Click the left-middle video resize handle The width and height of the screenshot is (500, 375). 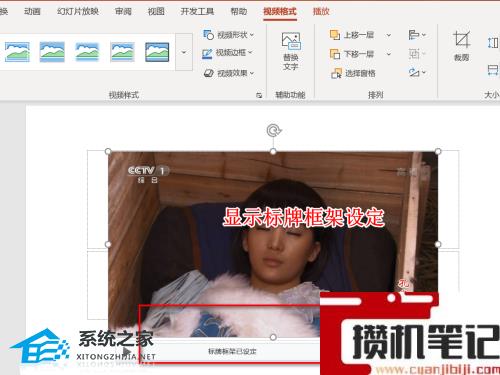point(108,244)
